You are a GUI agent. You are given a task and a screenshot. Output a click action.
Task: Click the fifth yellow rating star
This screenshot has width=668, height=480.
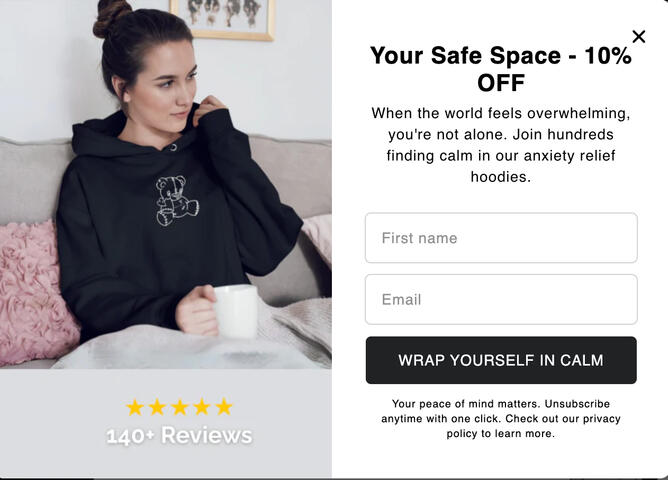point(224,407)
